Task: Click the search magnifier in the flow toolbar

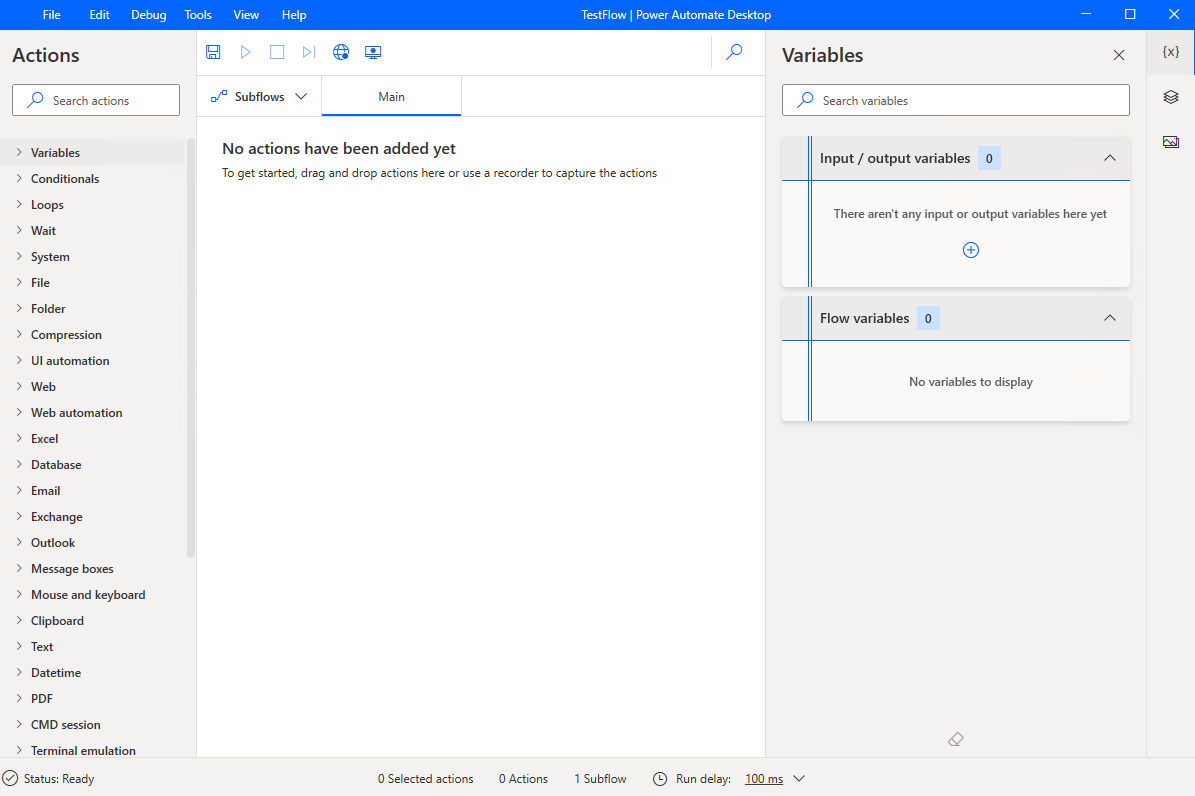Action: click(734, 52)
